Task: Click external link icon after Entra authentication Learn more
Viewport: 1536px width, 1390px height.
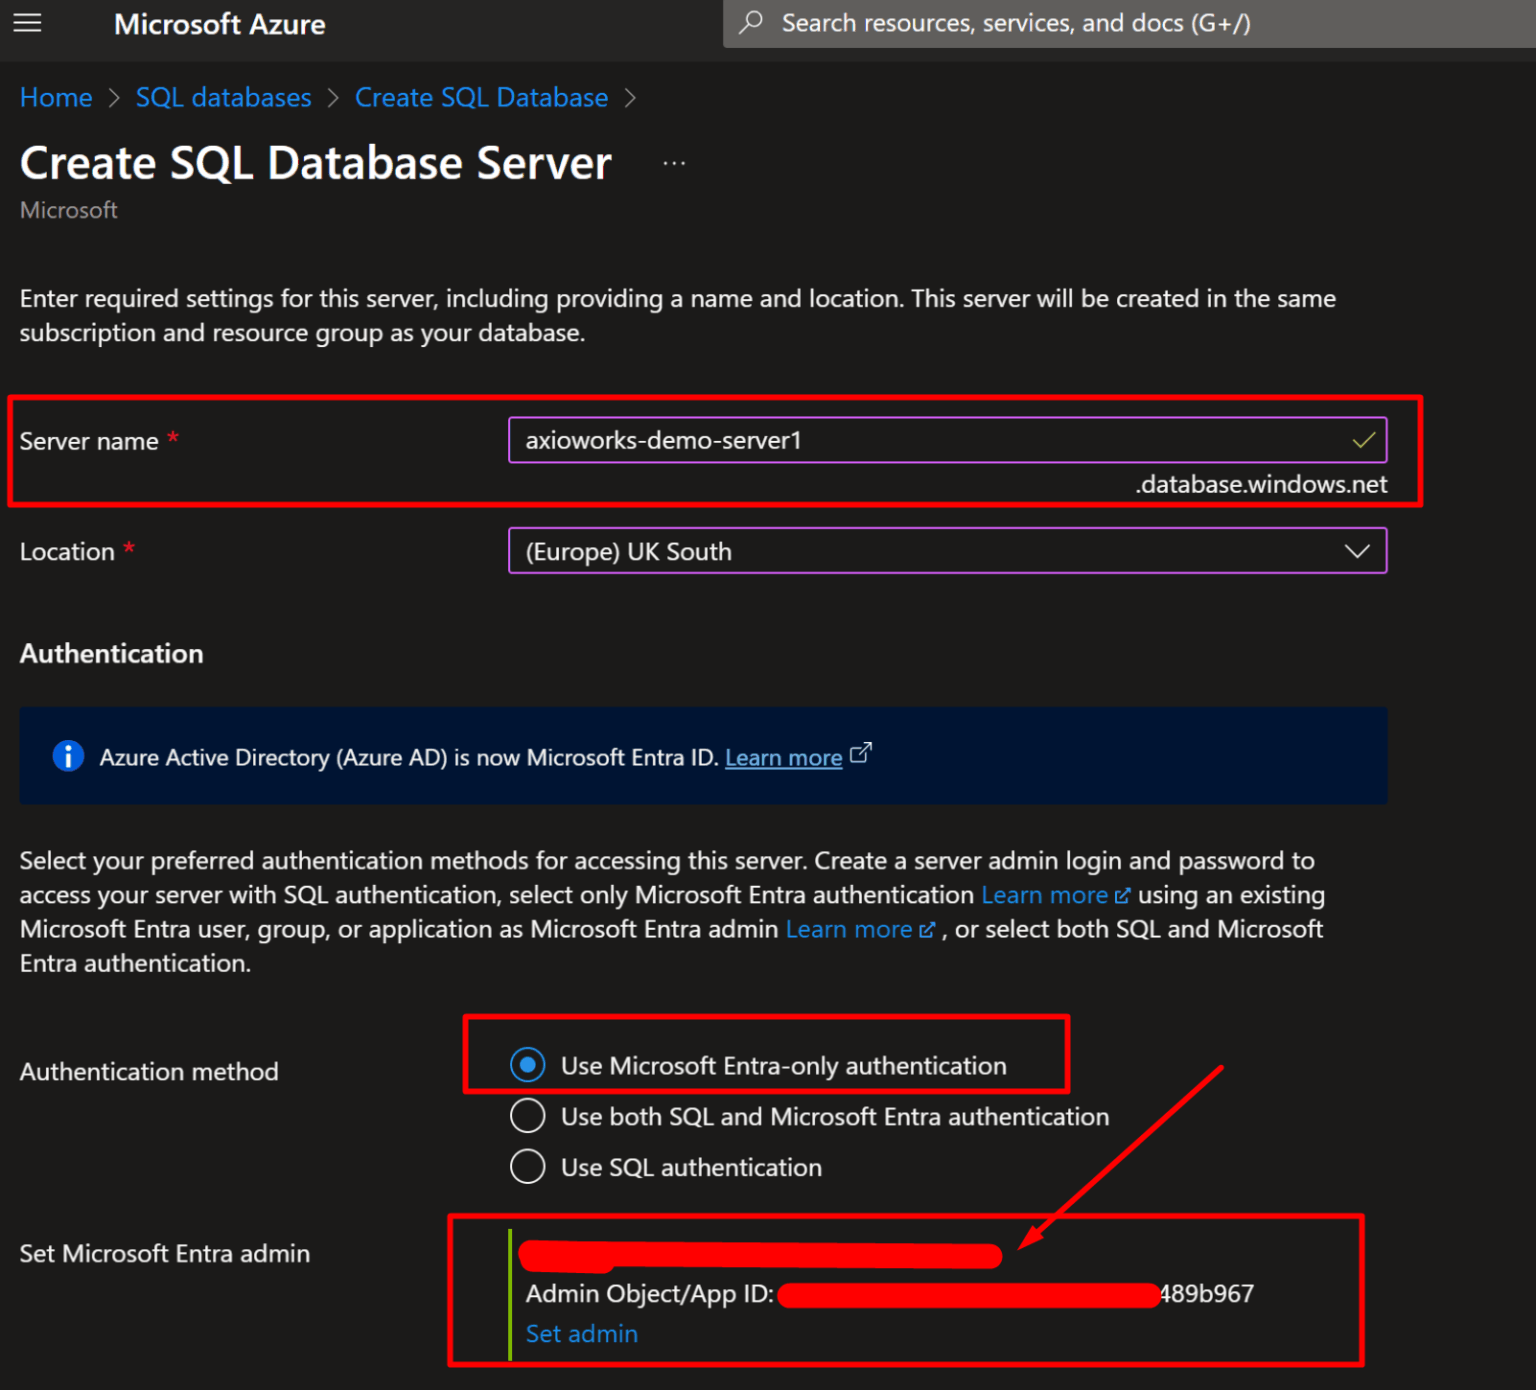Action: (x=1122, y=895)
